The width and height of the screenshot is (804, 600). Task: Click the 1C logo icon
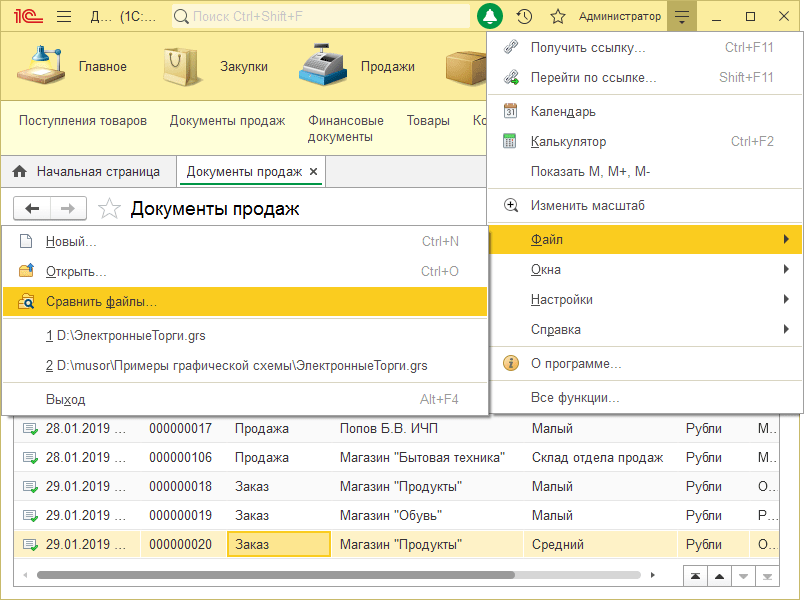28,16
